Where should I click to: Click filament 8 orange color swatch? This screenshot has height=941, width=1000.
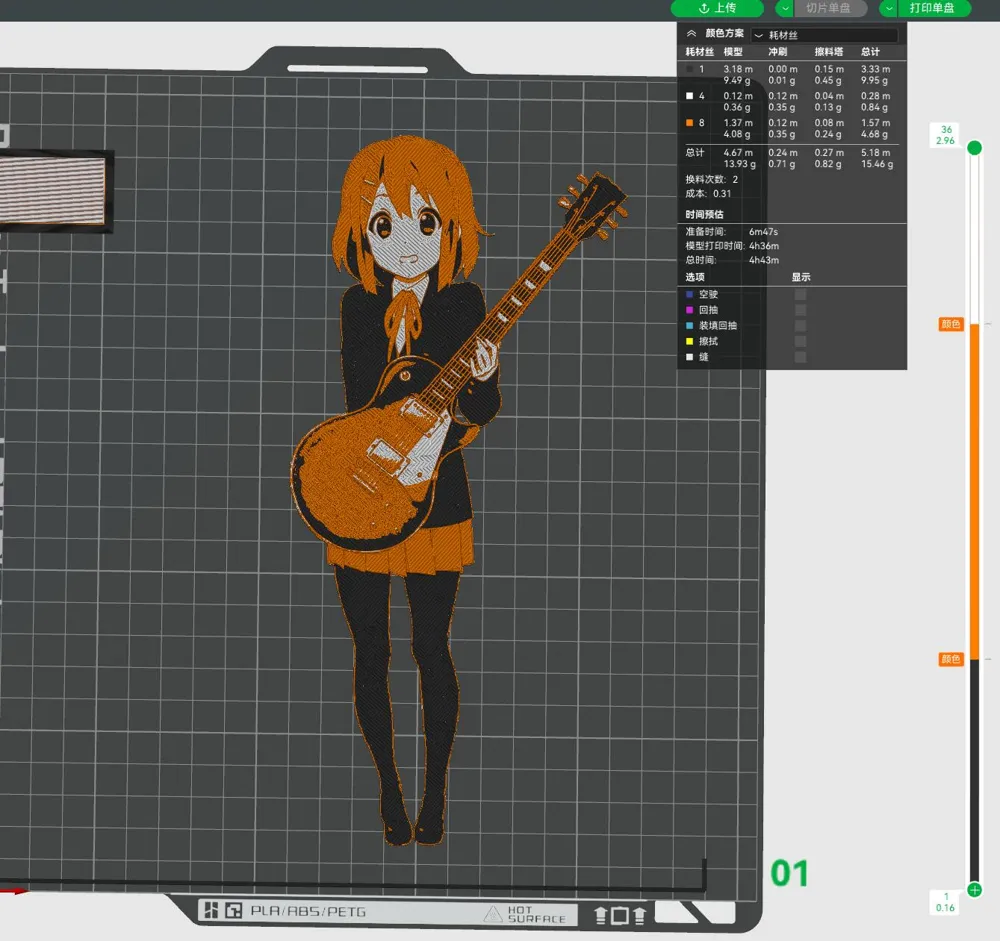pyautogui.click(x=689, y=122)
